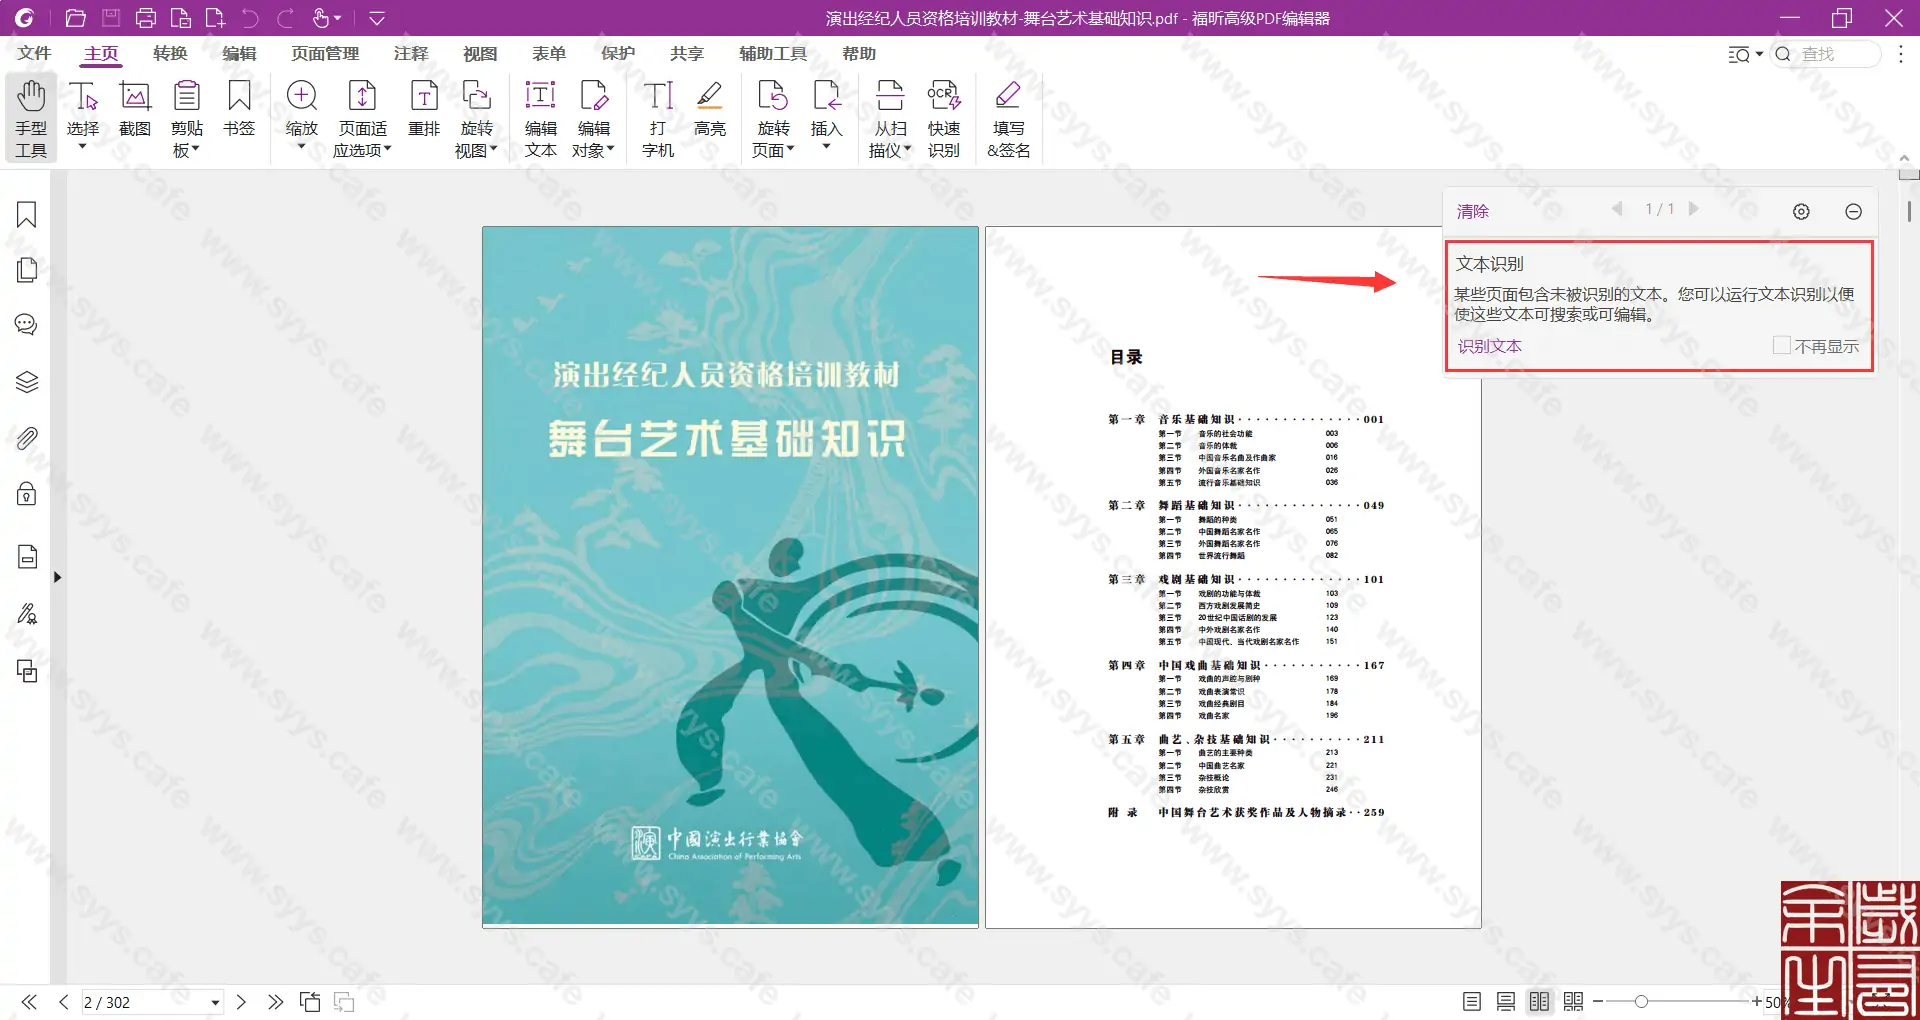Expand the 选择 tool dropdown
The height and width of the screenshot is (1020, 1920).
point(85,145)
